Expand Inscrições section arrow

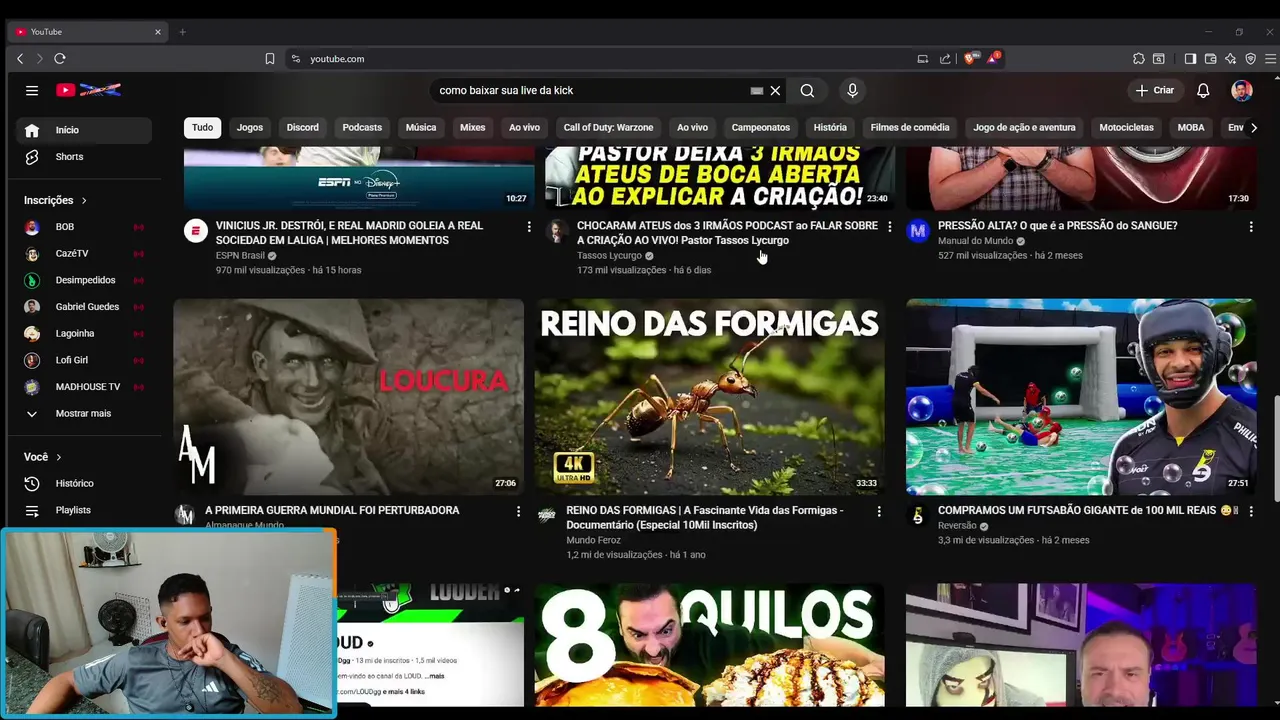click(x=84, y=200)
